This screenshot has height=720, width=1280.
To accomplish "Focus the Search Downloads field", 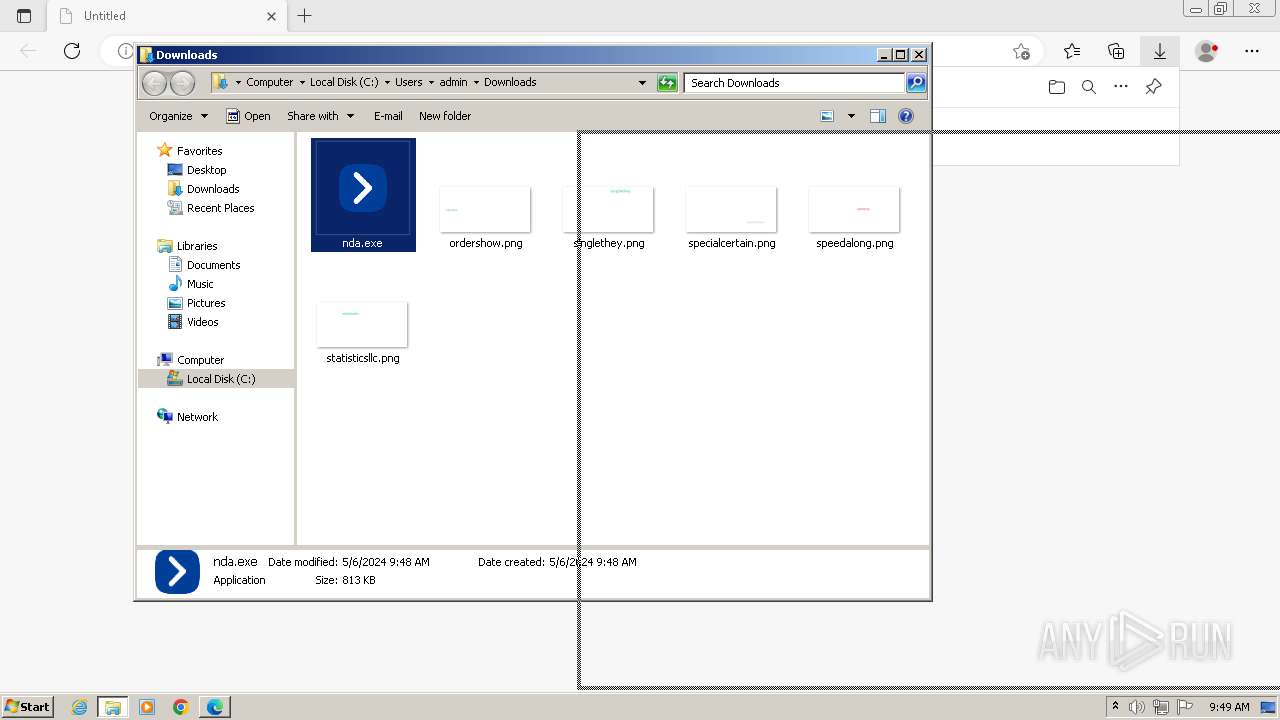I will click(x=795, y=83).
